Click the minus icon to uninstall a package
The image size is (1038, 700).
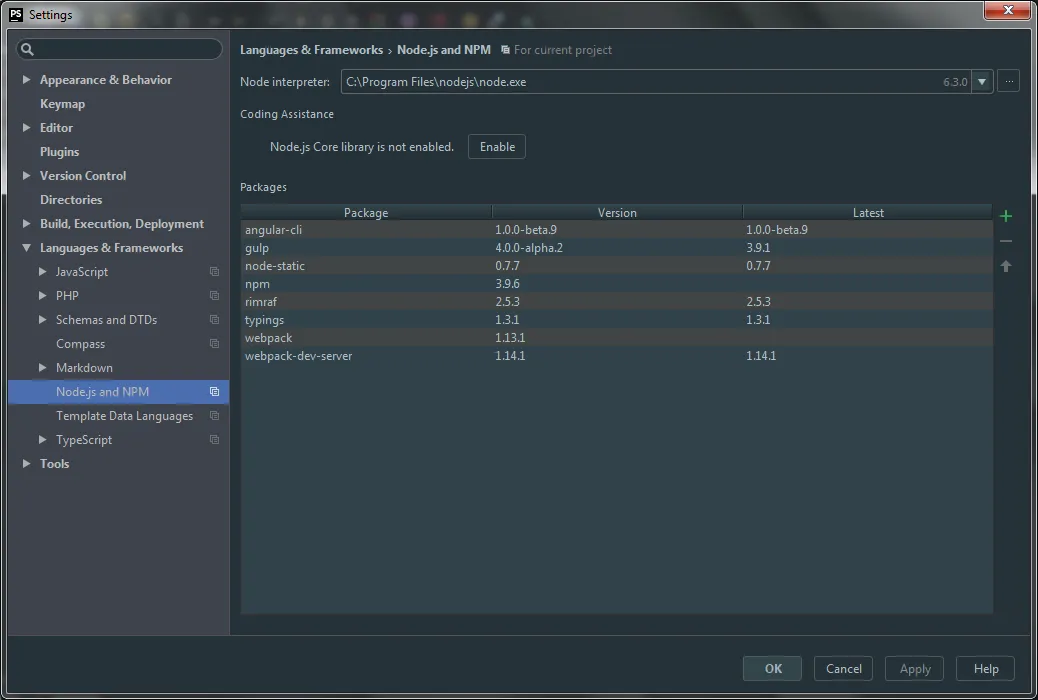[1006, 241]
